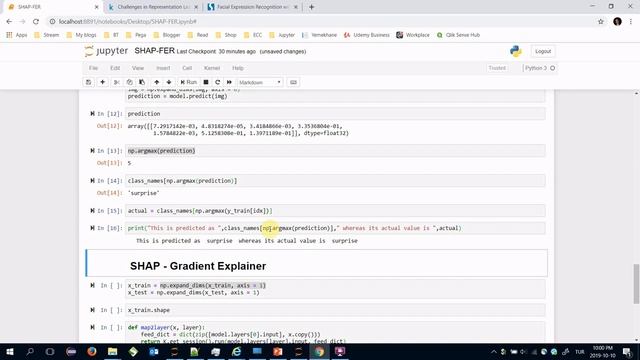Screen dimensions: 640x360
Task: Interrupt the kernel stop icon
Action: tap(206, 82)
